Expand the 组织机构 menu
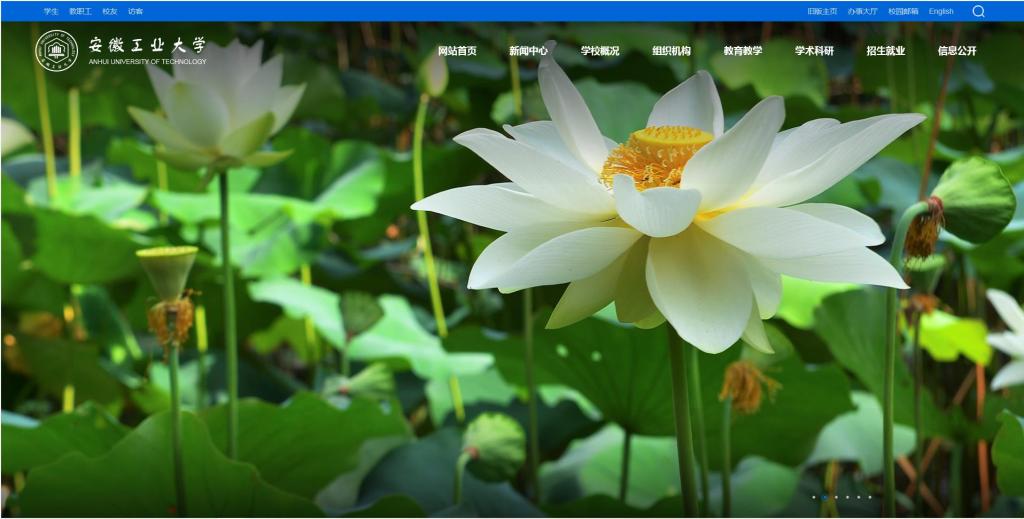This screenshot has height=519, width=1024. [671, 51]
